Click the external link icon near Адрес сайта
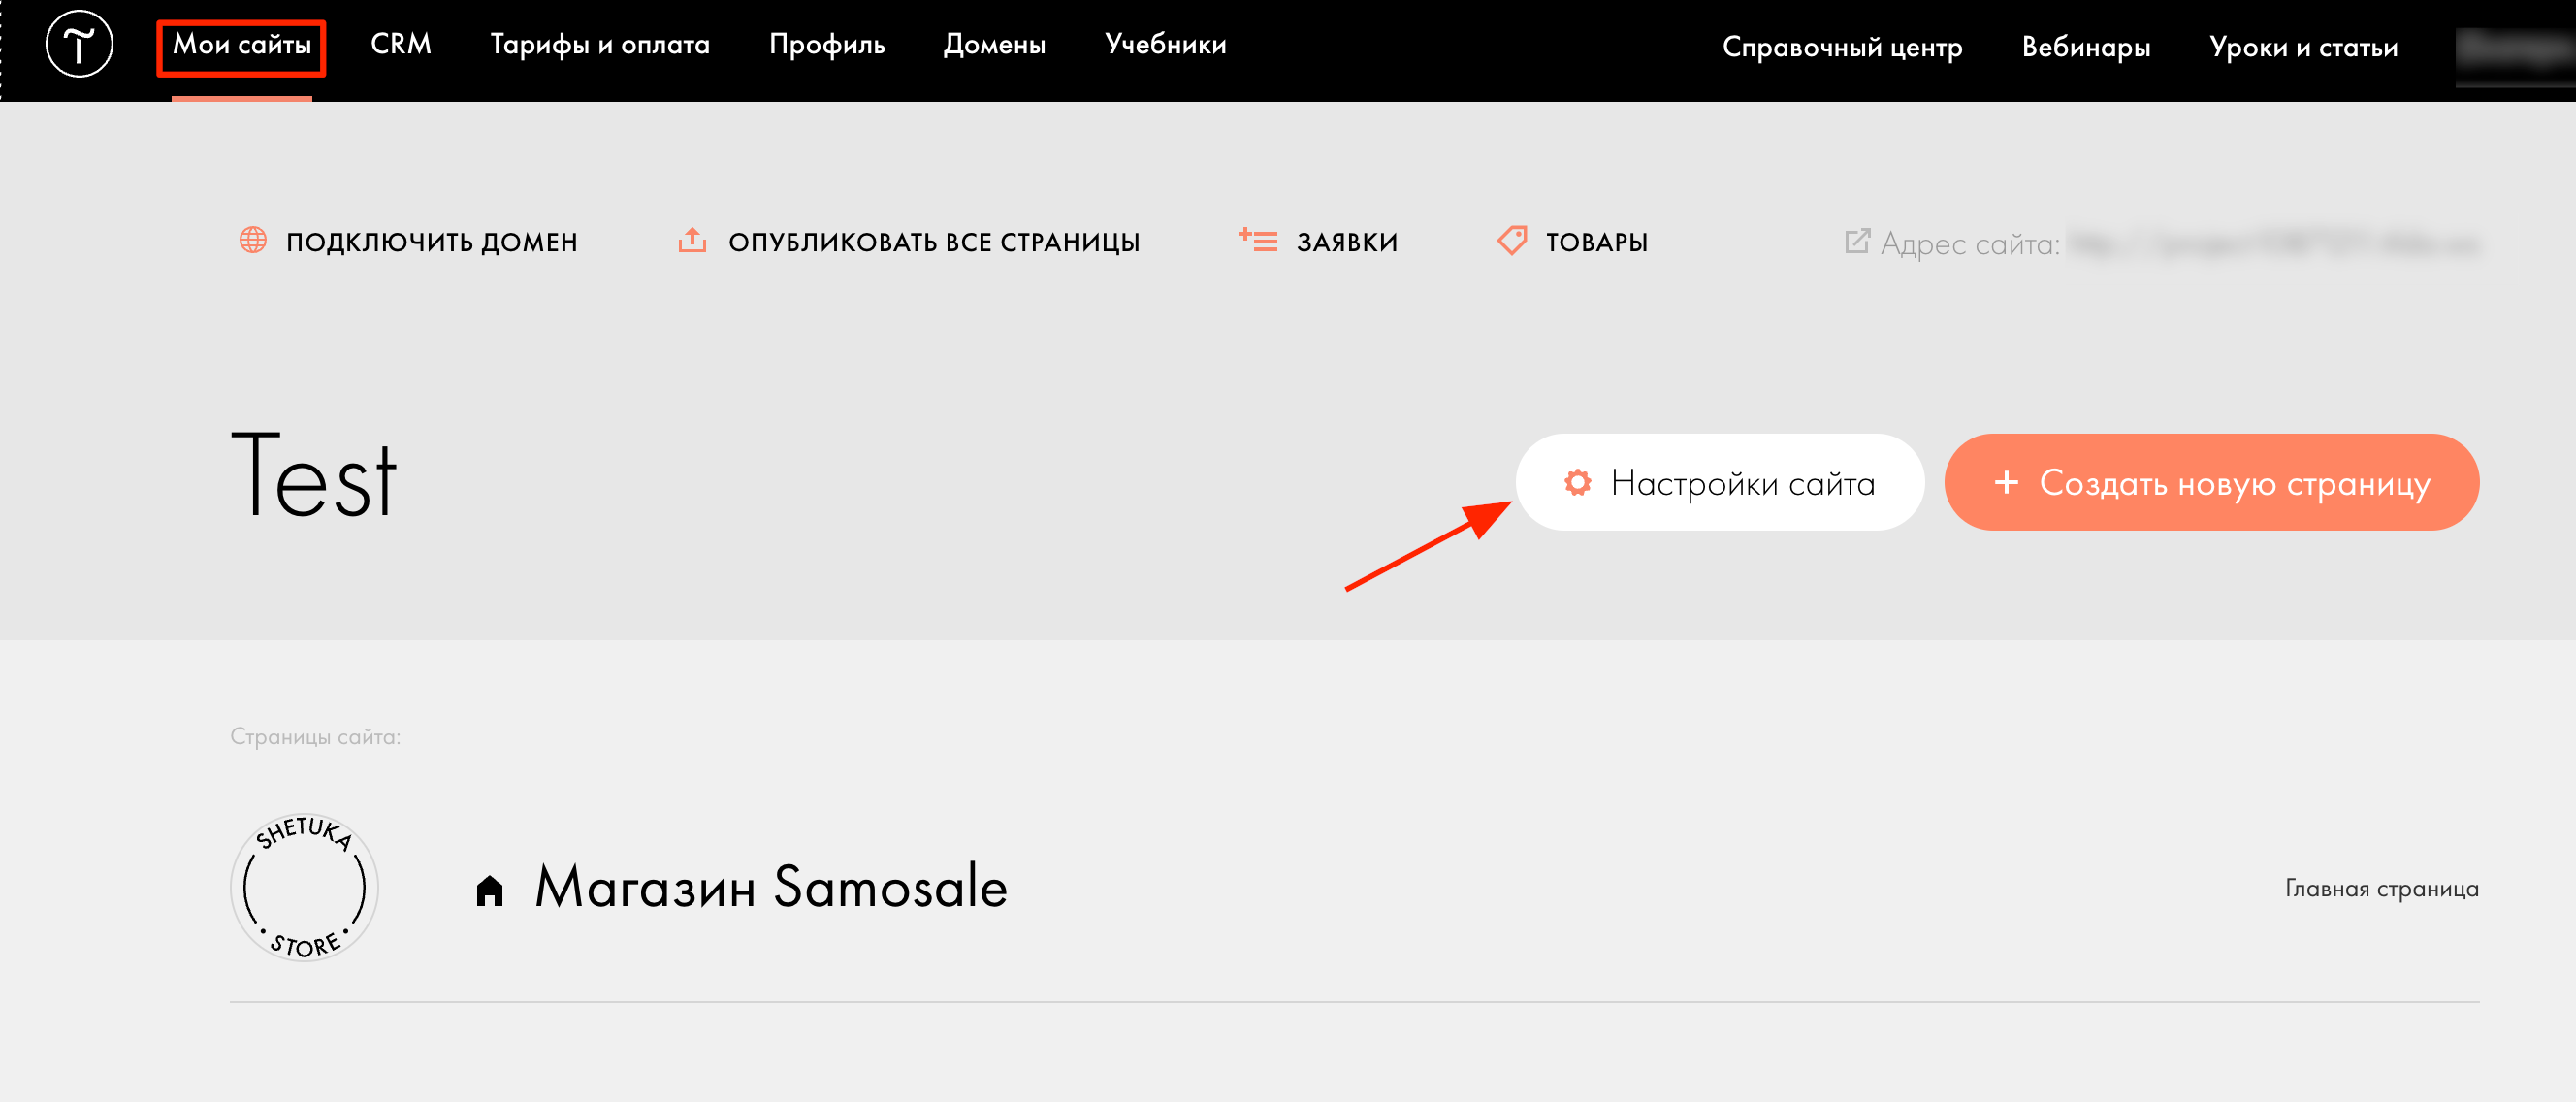Viewport: 2576px width, 1102px height. [1857, 241]
